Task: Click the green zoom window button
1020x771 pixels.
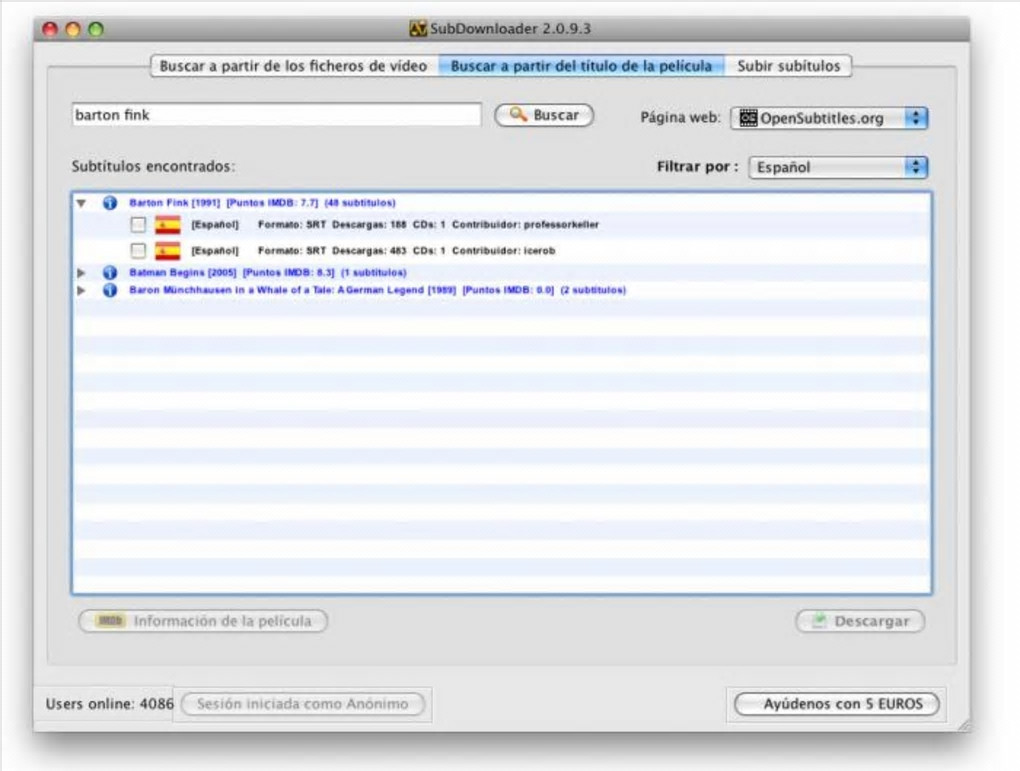Action: (96, 29)
